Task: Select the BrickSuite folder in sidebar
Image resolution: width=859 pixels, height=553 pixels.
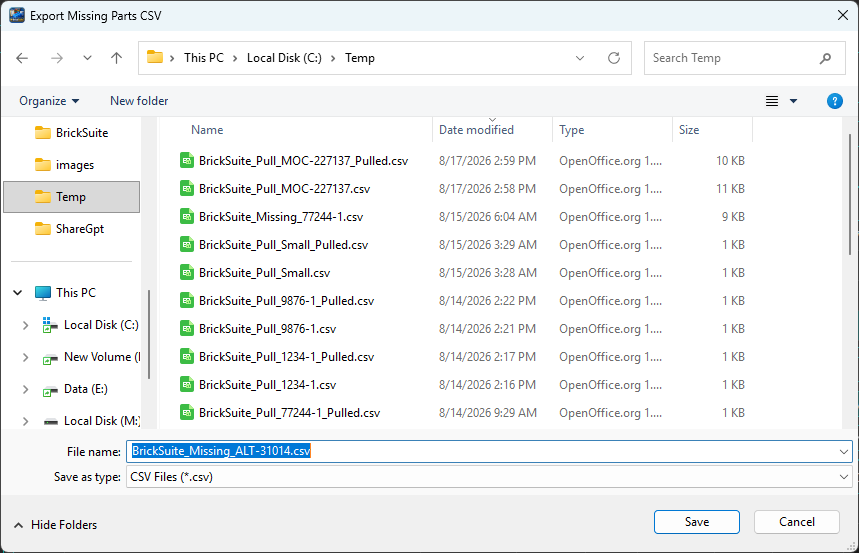Action: pyautogui.click(x=71, y=133)
